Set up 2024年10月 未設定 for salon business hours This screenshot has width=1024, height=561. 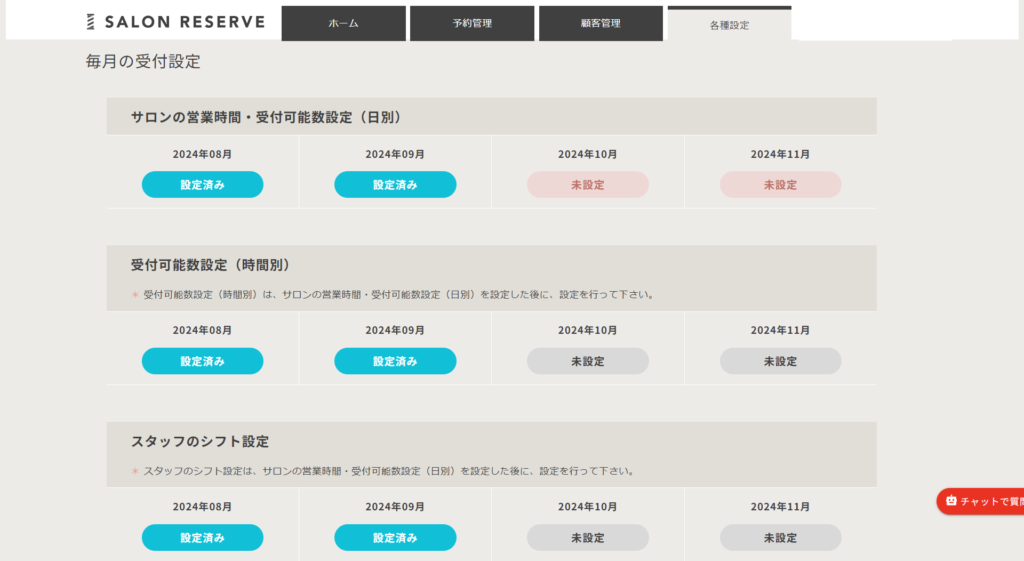(x=588, y=185)
